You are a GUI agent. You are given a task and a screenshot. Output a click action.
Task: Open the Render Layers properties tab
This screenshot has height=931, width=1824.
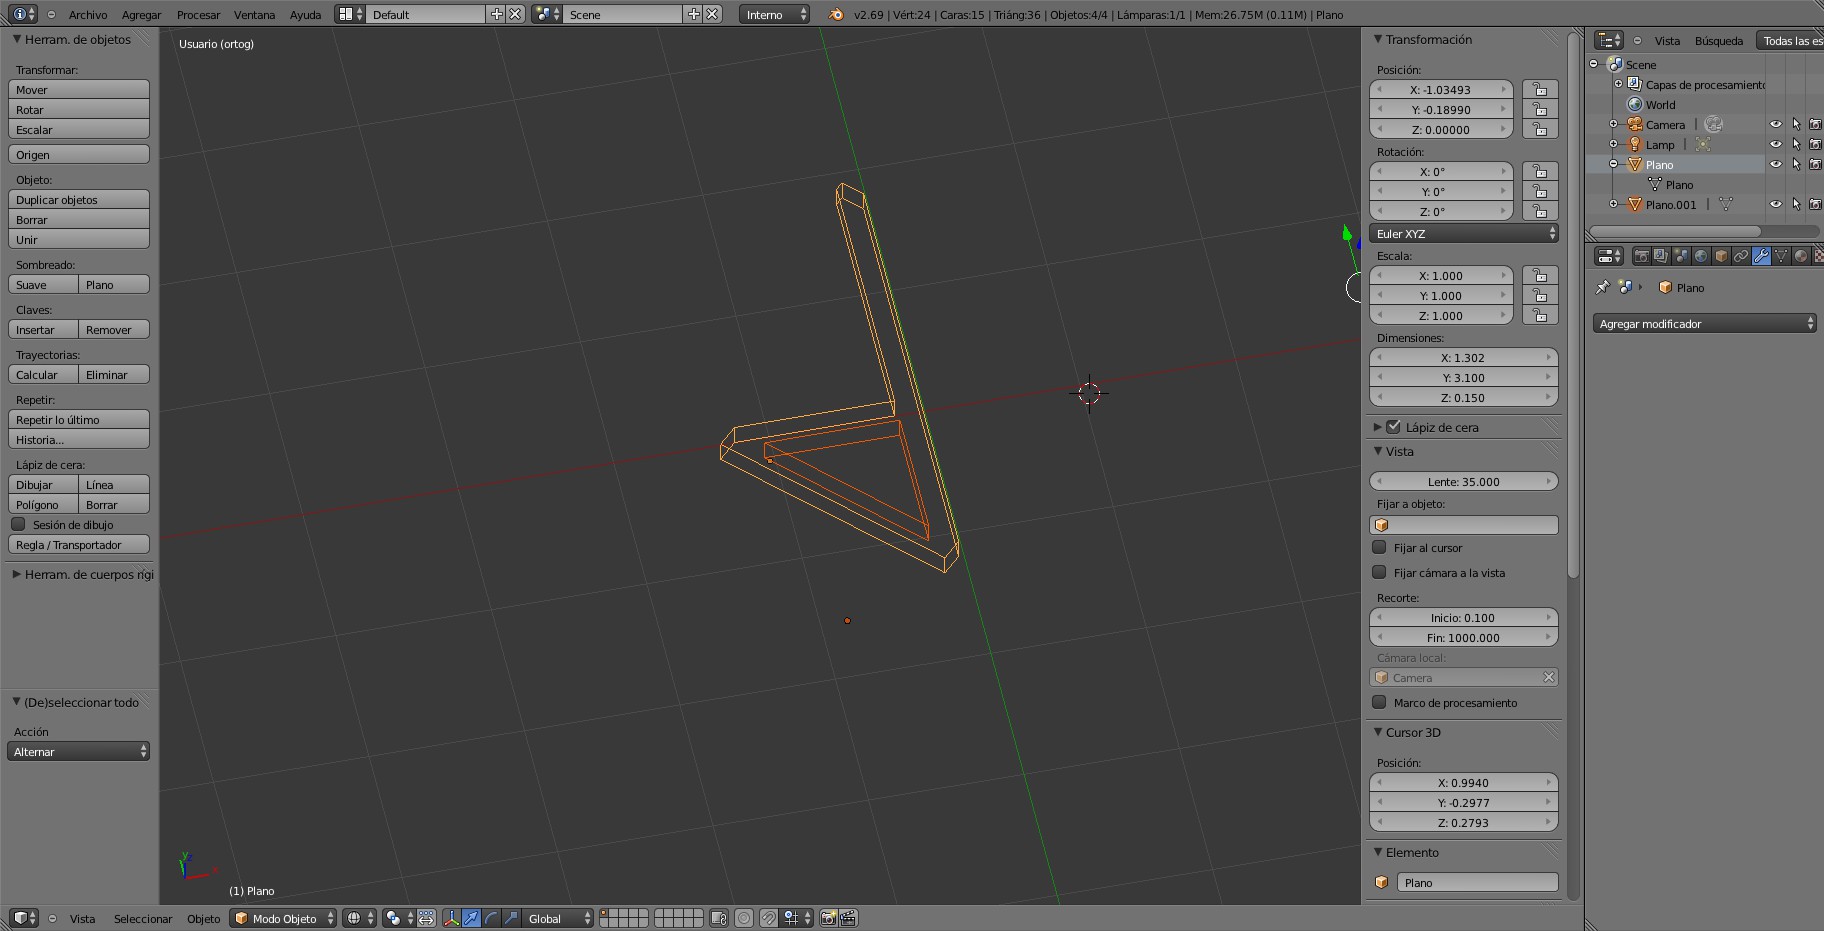pos(1661,256)
